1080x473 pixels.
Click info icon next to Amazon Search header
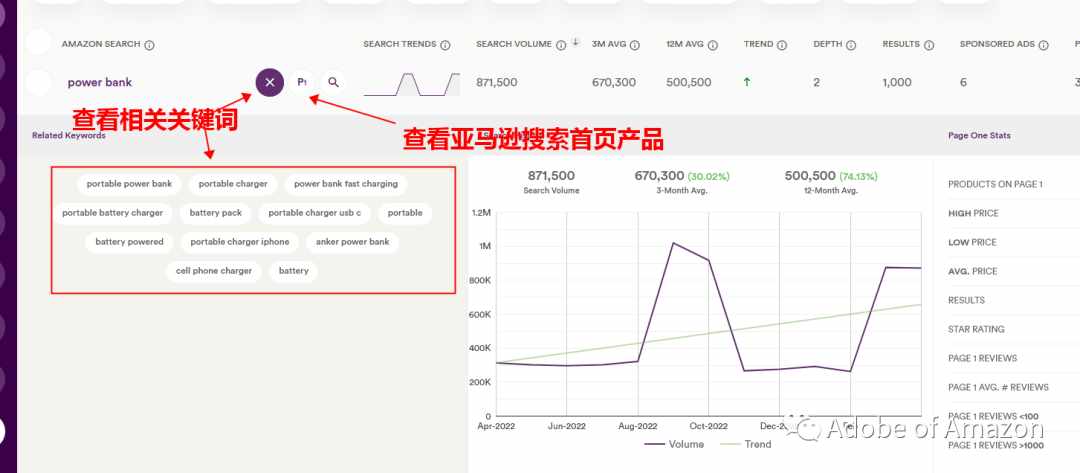149,45
